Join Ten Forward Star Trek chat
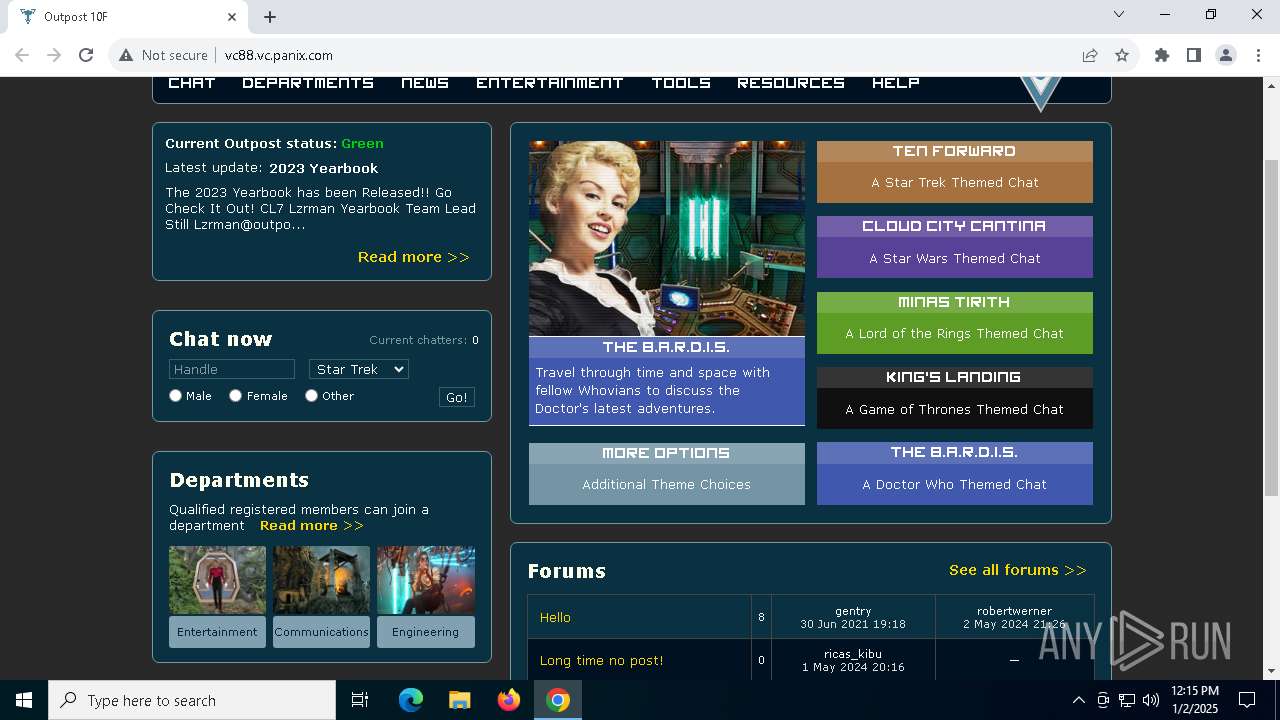 (x=955, y=172)
